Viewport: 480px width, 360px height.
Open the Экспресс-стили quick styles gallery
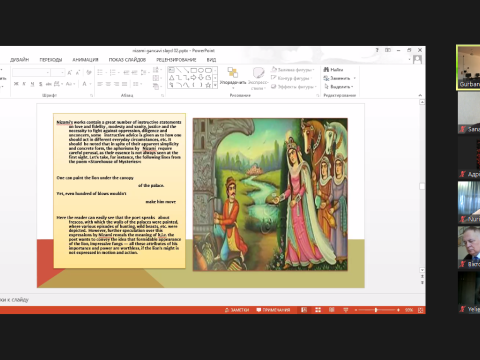coord(258,78)
